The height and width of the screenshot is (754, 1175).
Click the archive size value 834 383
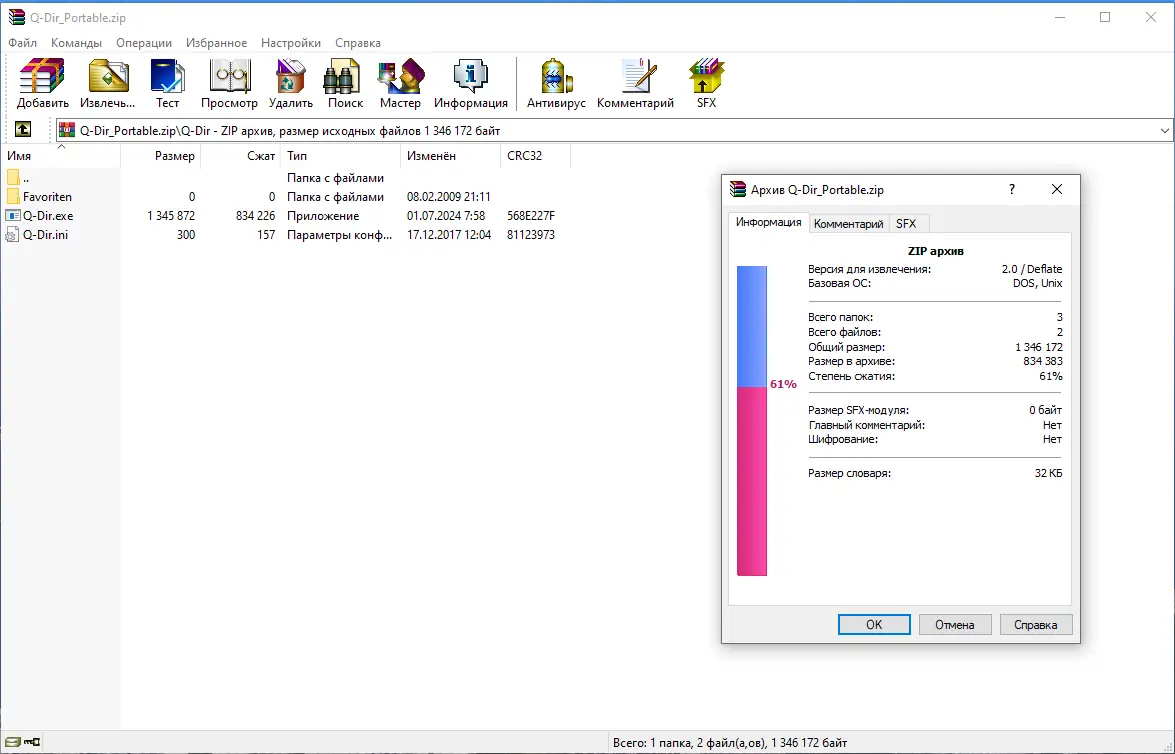1042,361
